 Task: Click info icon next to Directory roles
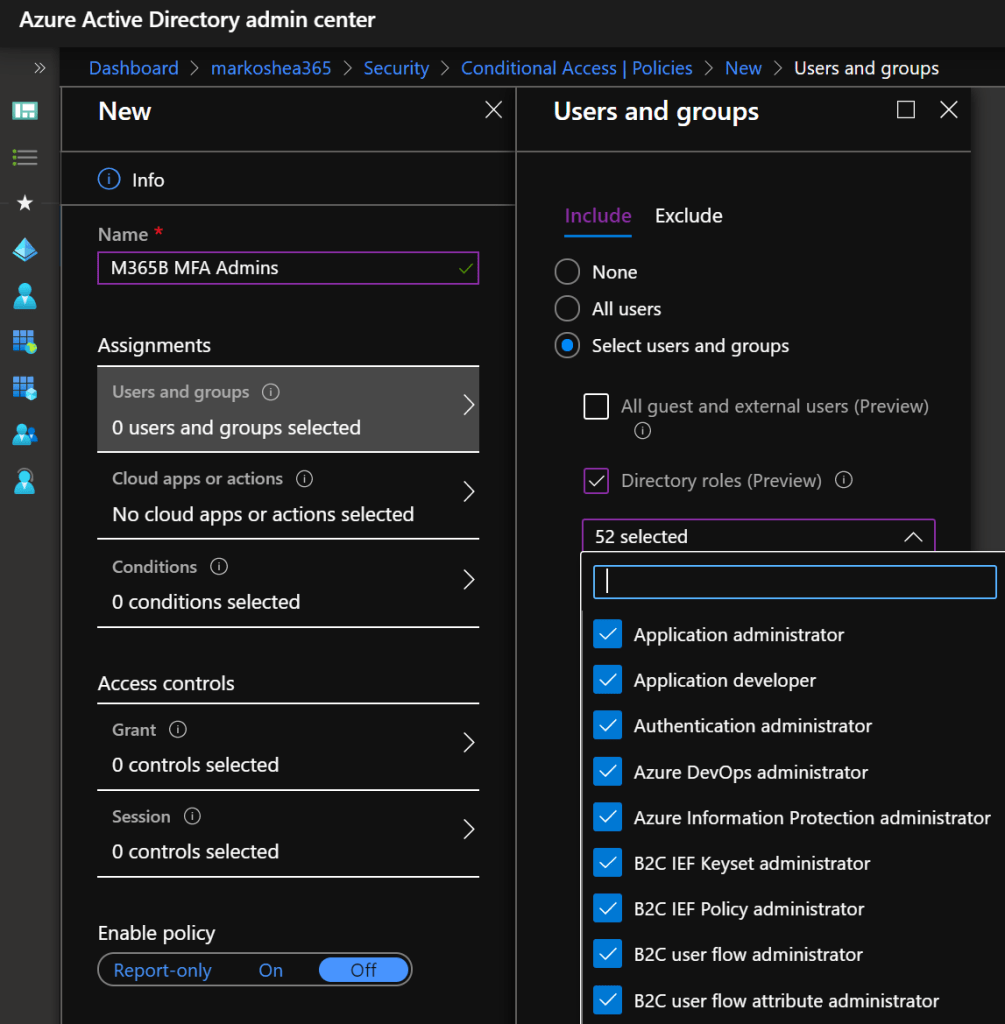tap(843, 480)
